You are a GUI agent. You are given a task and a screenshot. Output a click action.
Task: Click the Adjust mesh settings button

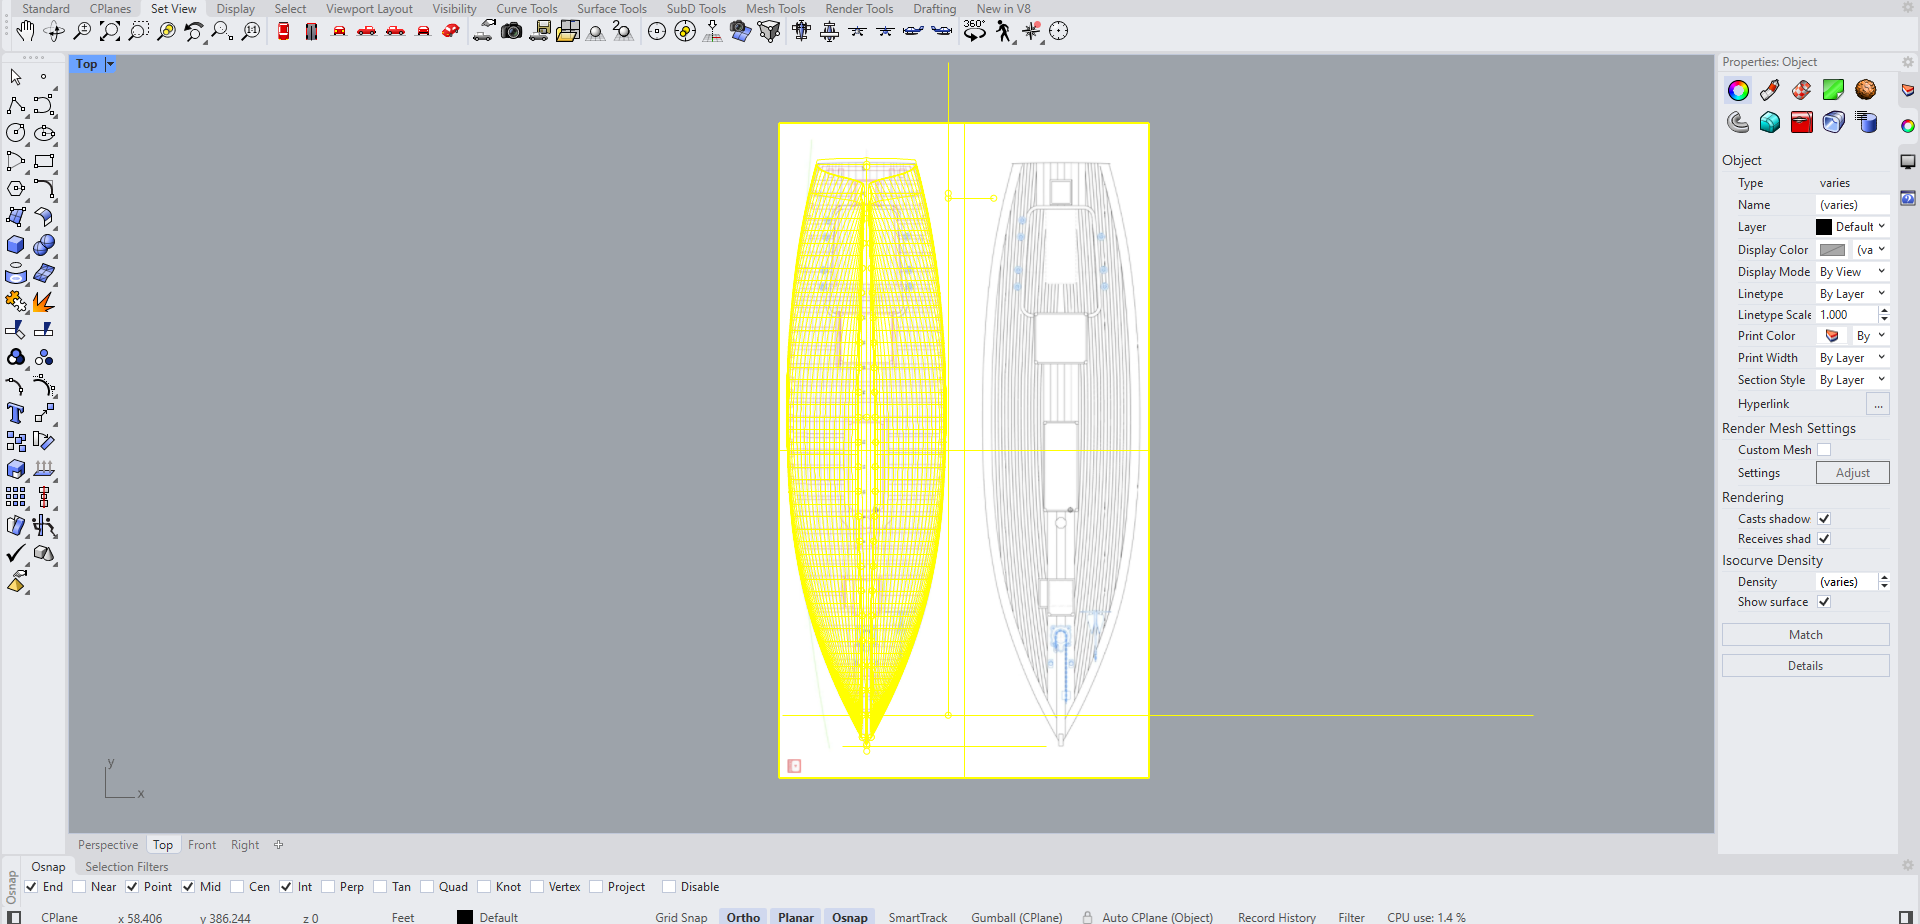[x=1852, y=473]
